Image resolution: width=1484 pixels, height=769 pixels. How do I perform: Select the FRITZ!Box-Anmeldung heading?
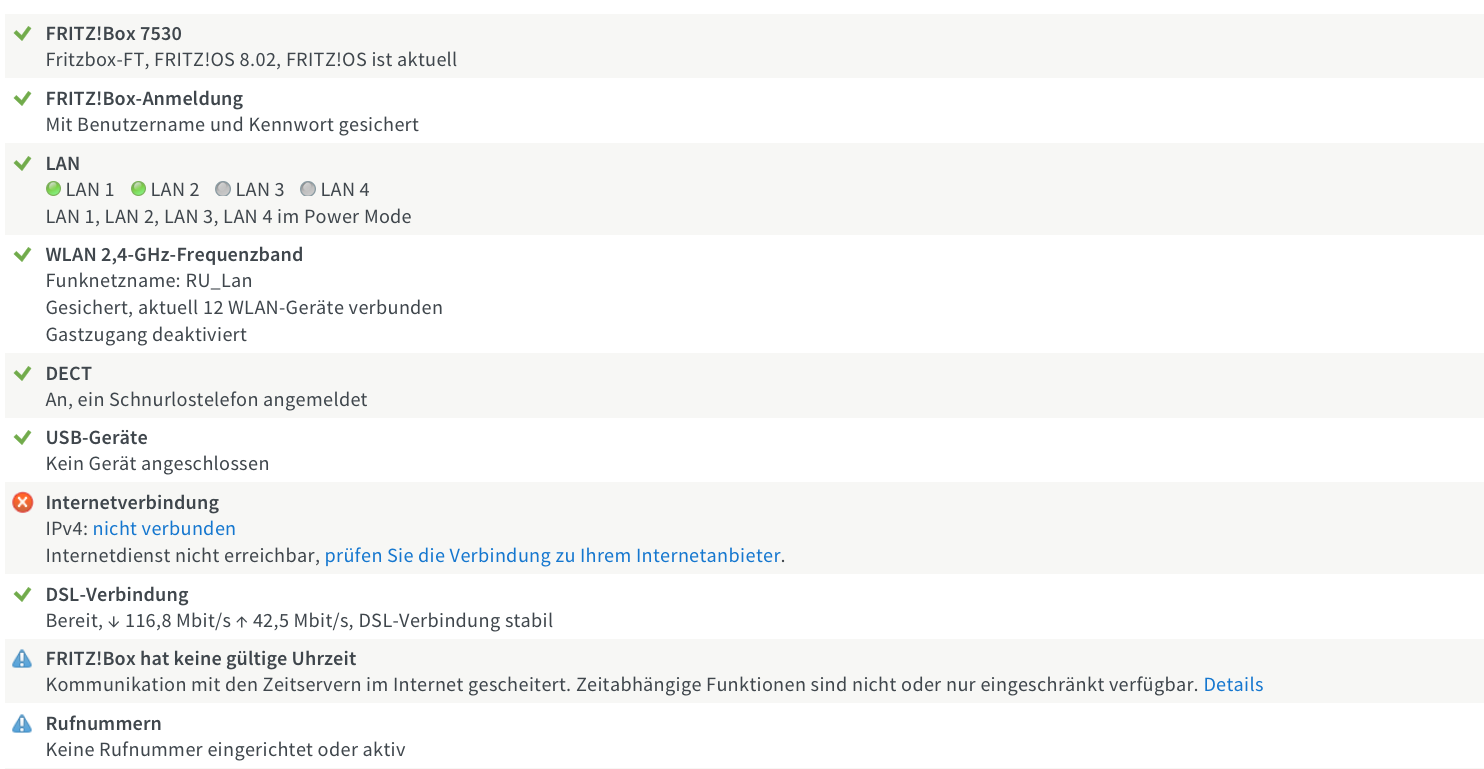[x=144, y=98]
